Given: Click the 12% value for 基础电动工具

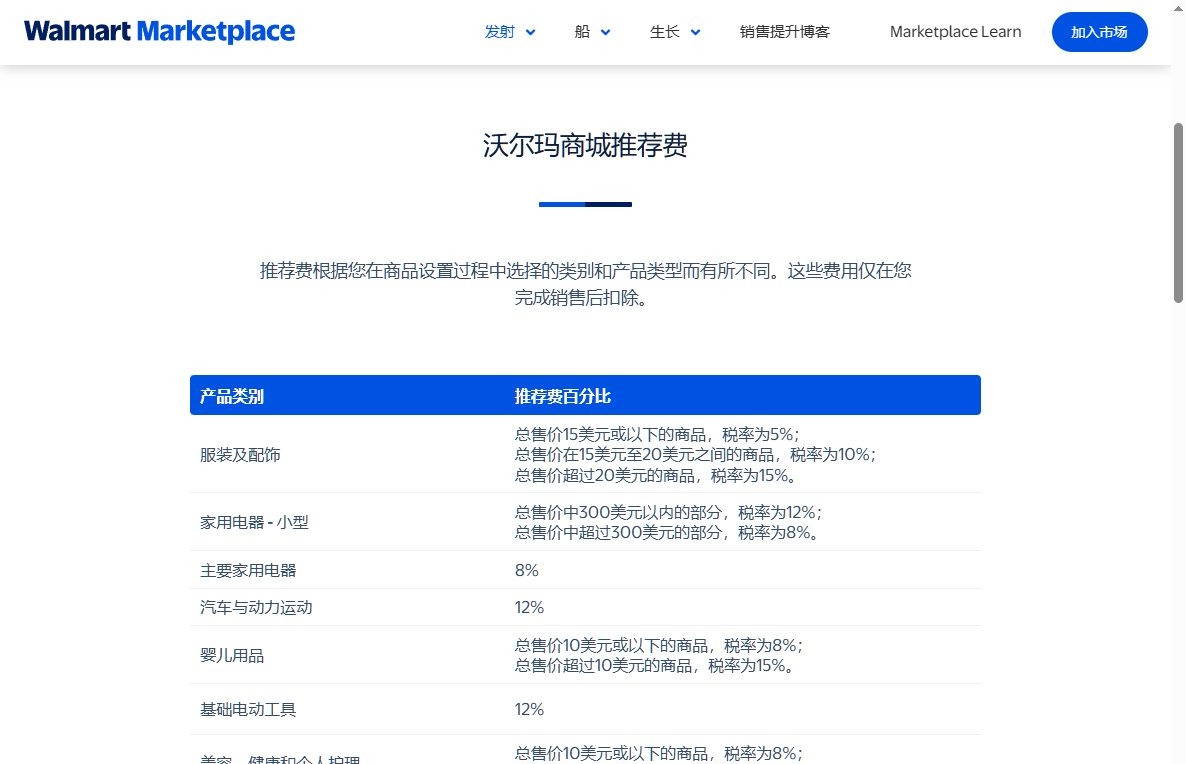Looking at the screenshot, I should pos(529,710).
